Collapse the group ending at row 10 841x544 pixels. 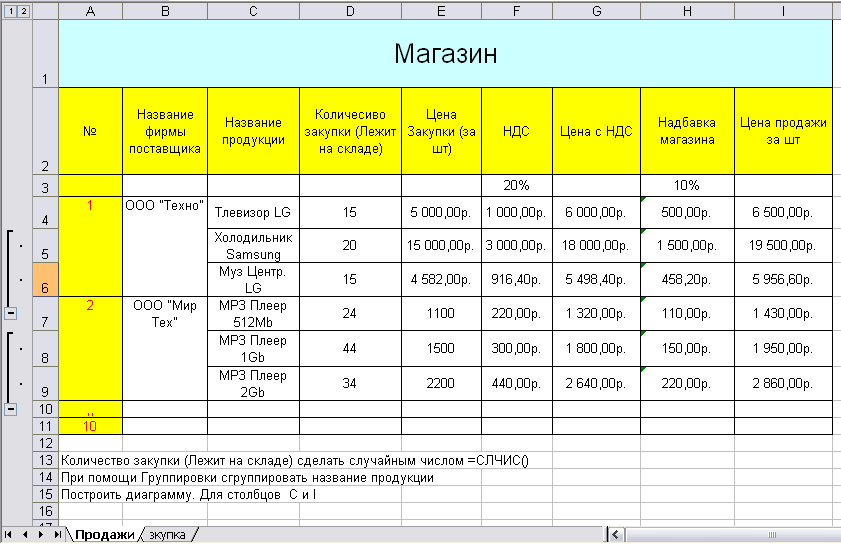(x=11, y=409)
